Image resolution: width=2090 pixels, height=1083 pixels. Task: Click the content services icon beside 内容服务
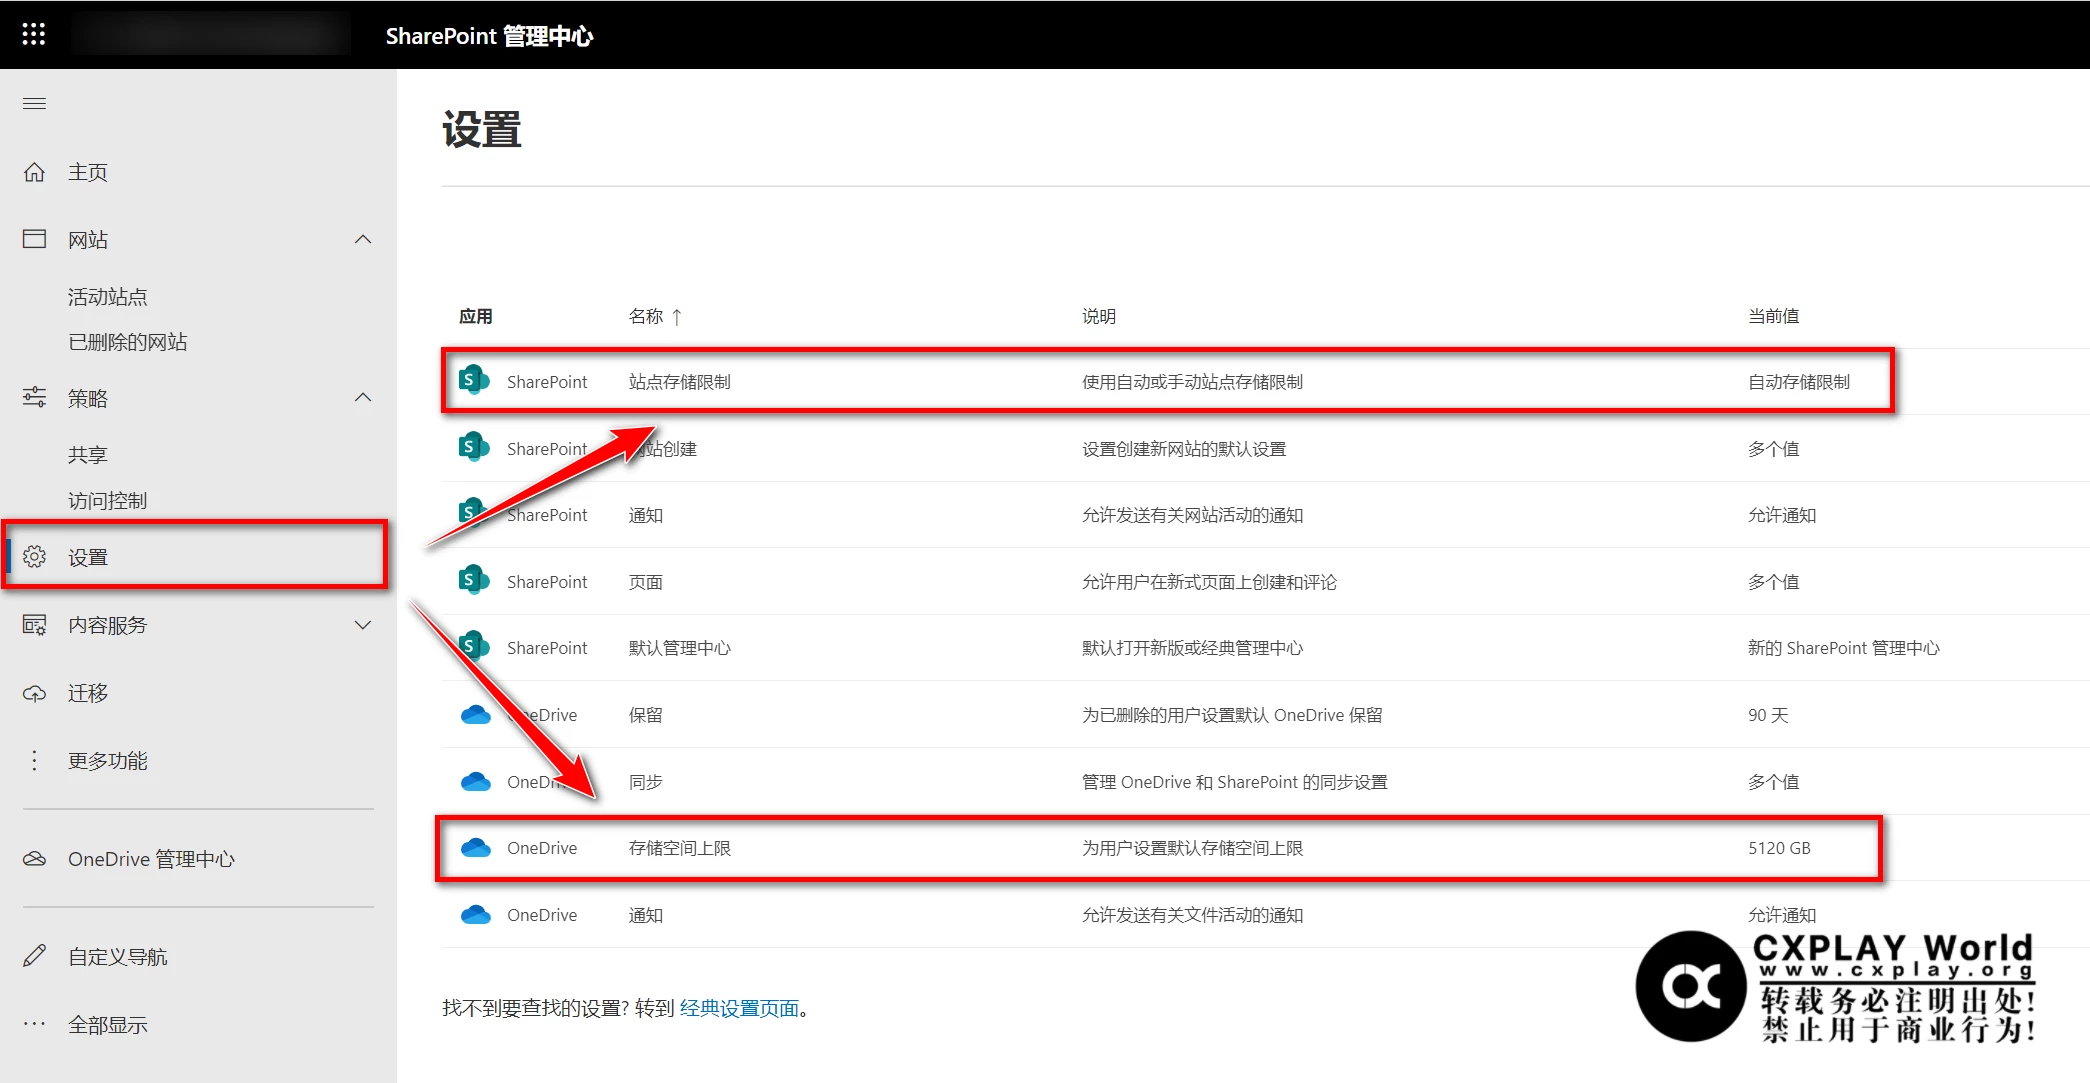[34, 625]
